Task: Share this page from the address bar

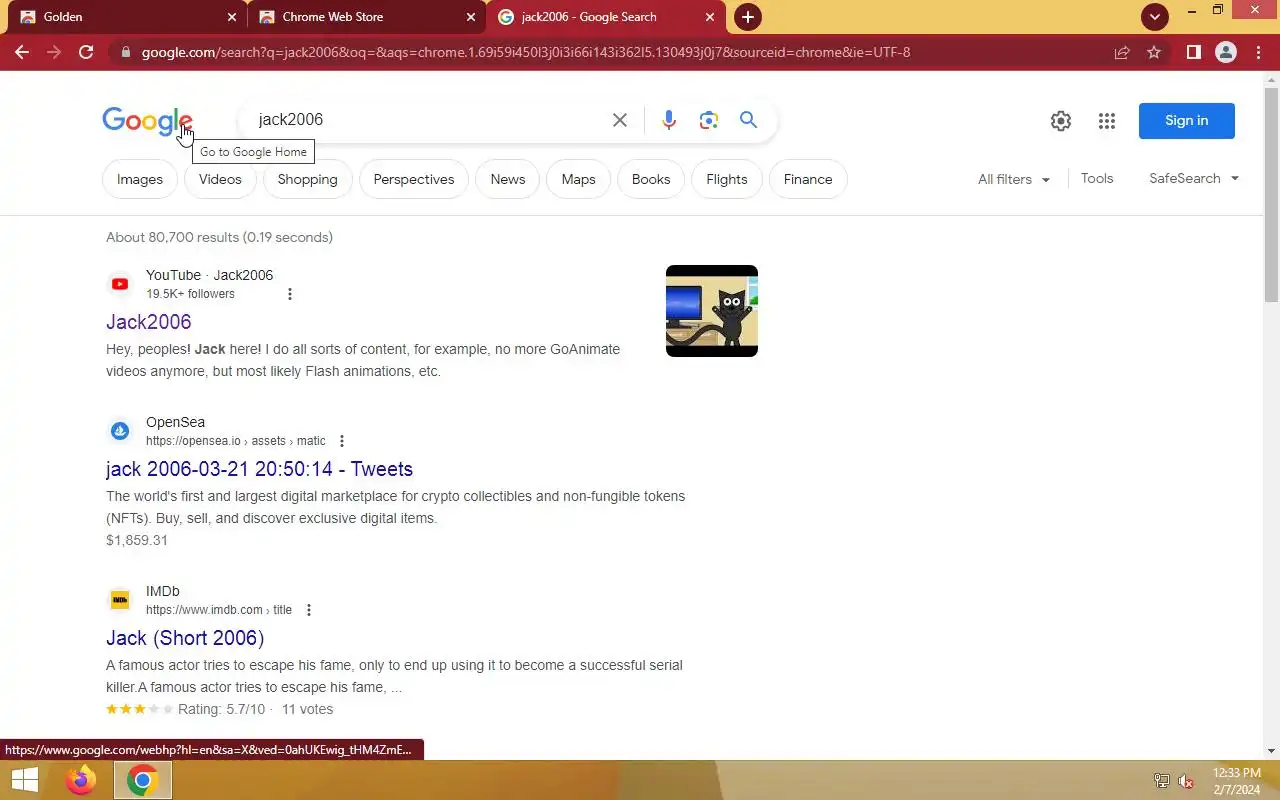Action: 1122,52
